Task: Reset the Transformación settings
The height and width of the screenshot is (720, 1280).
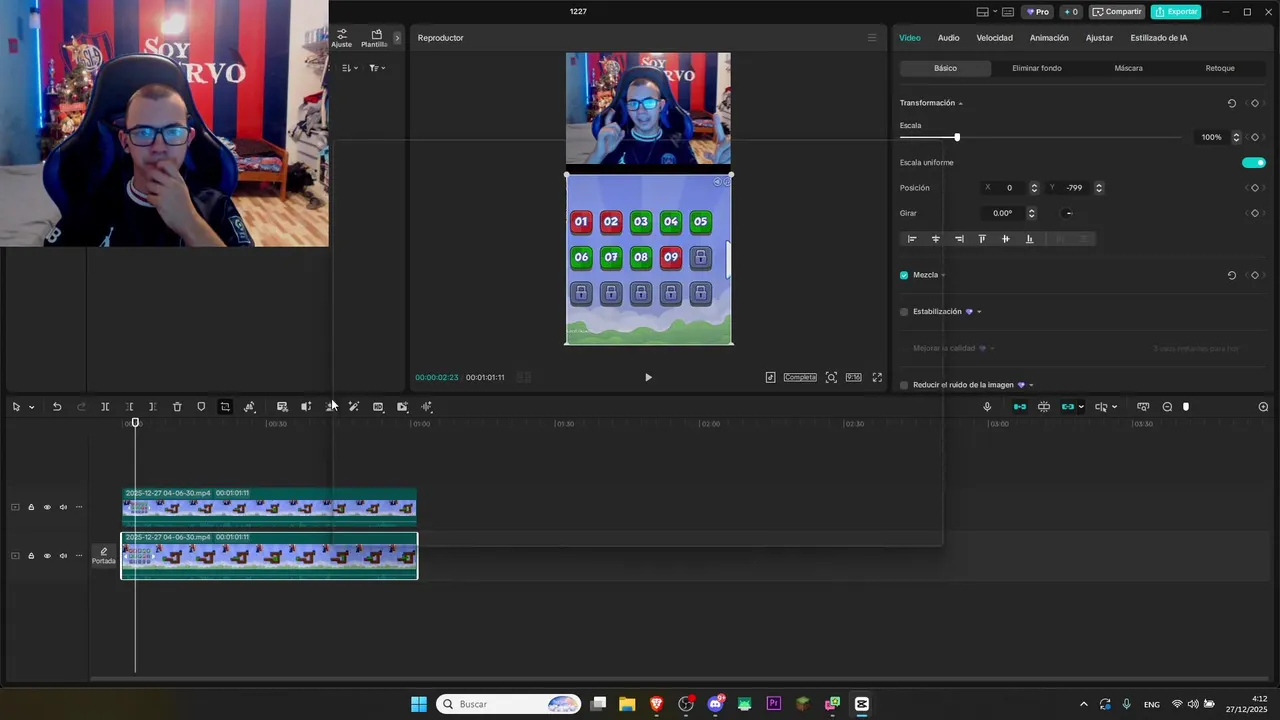Action: click(1231, 103)
